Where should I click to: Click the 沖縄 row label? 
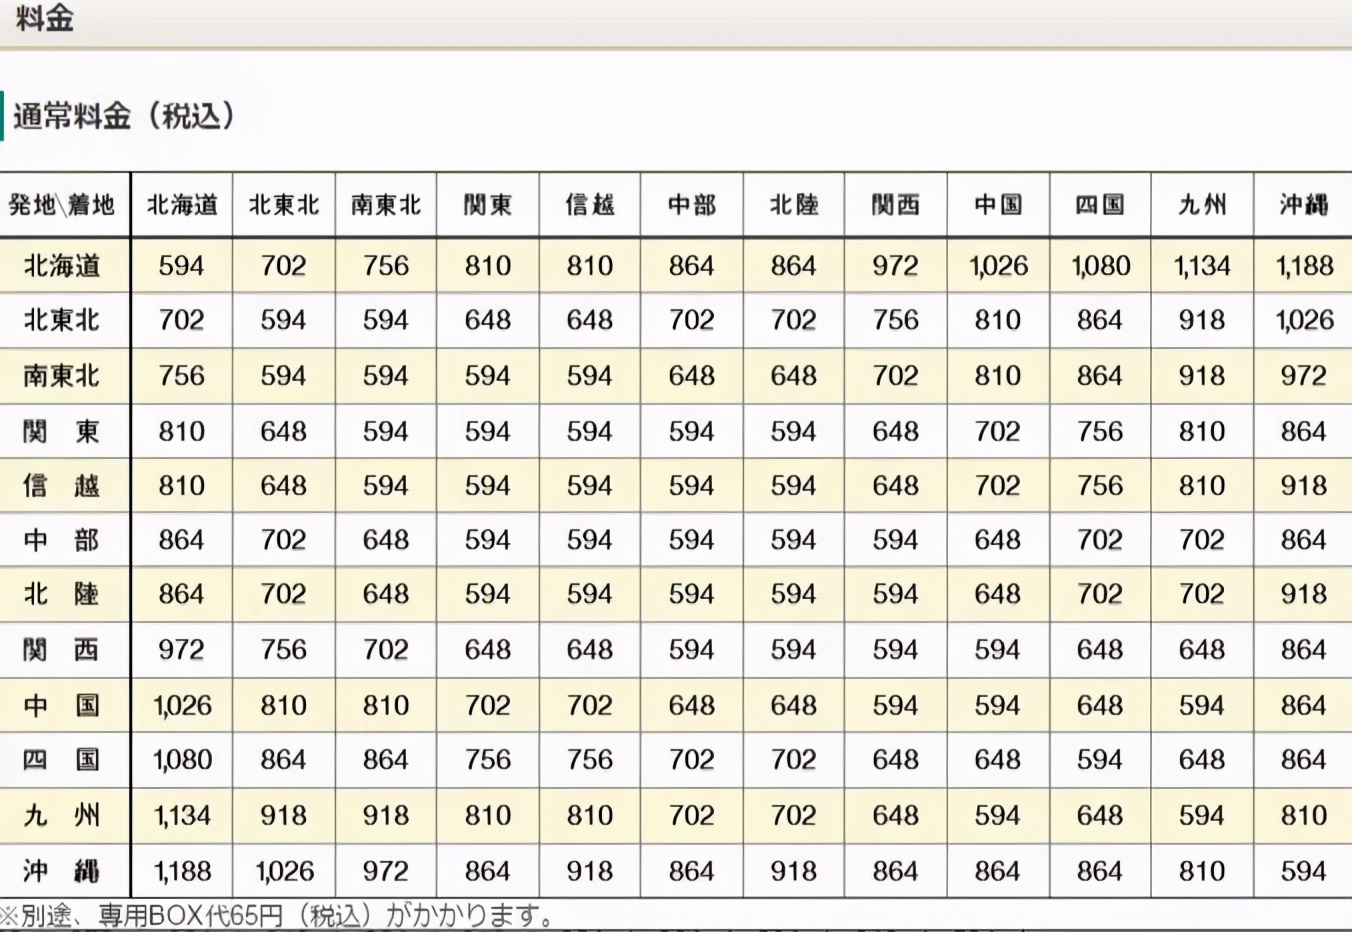point(65,870)
